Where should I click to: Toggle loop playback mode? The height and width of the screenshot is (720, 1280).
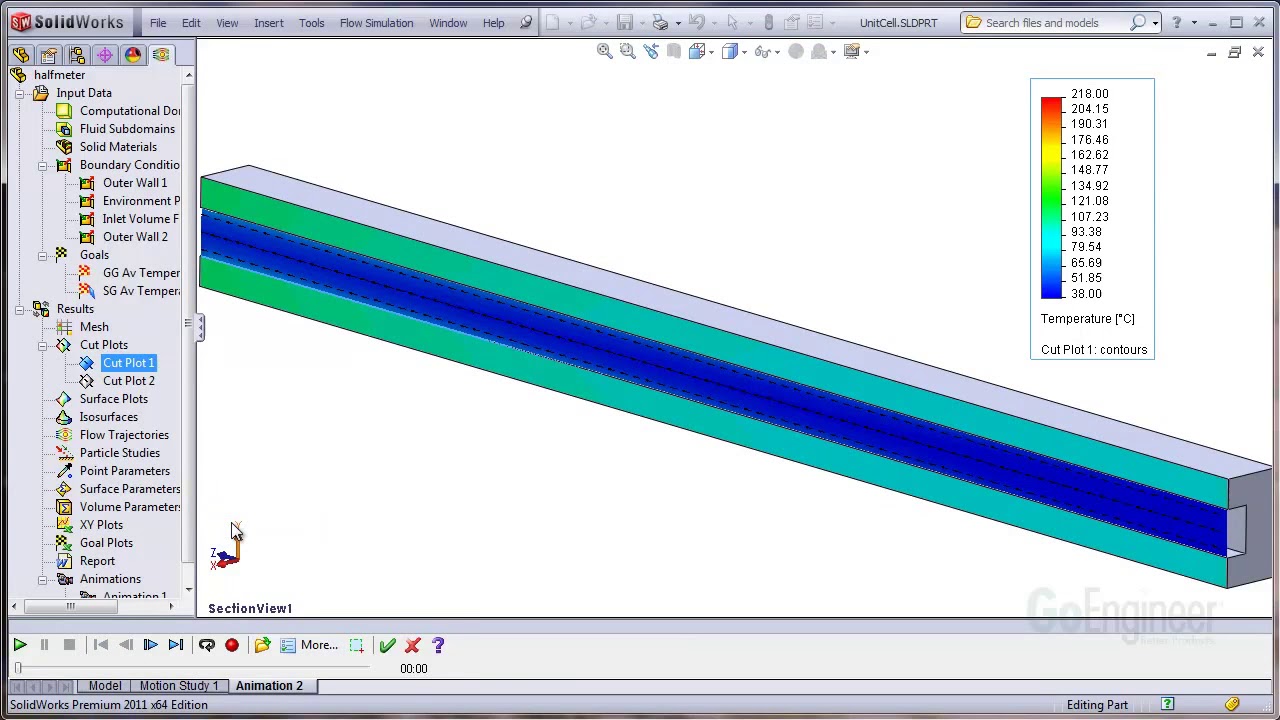(x=206, y=645)
